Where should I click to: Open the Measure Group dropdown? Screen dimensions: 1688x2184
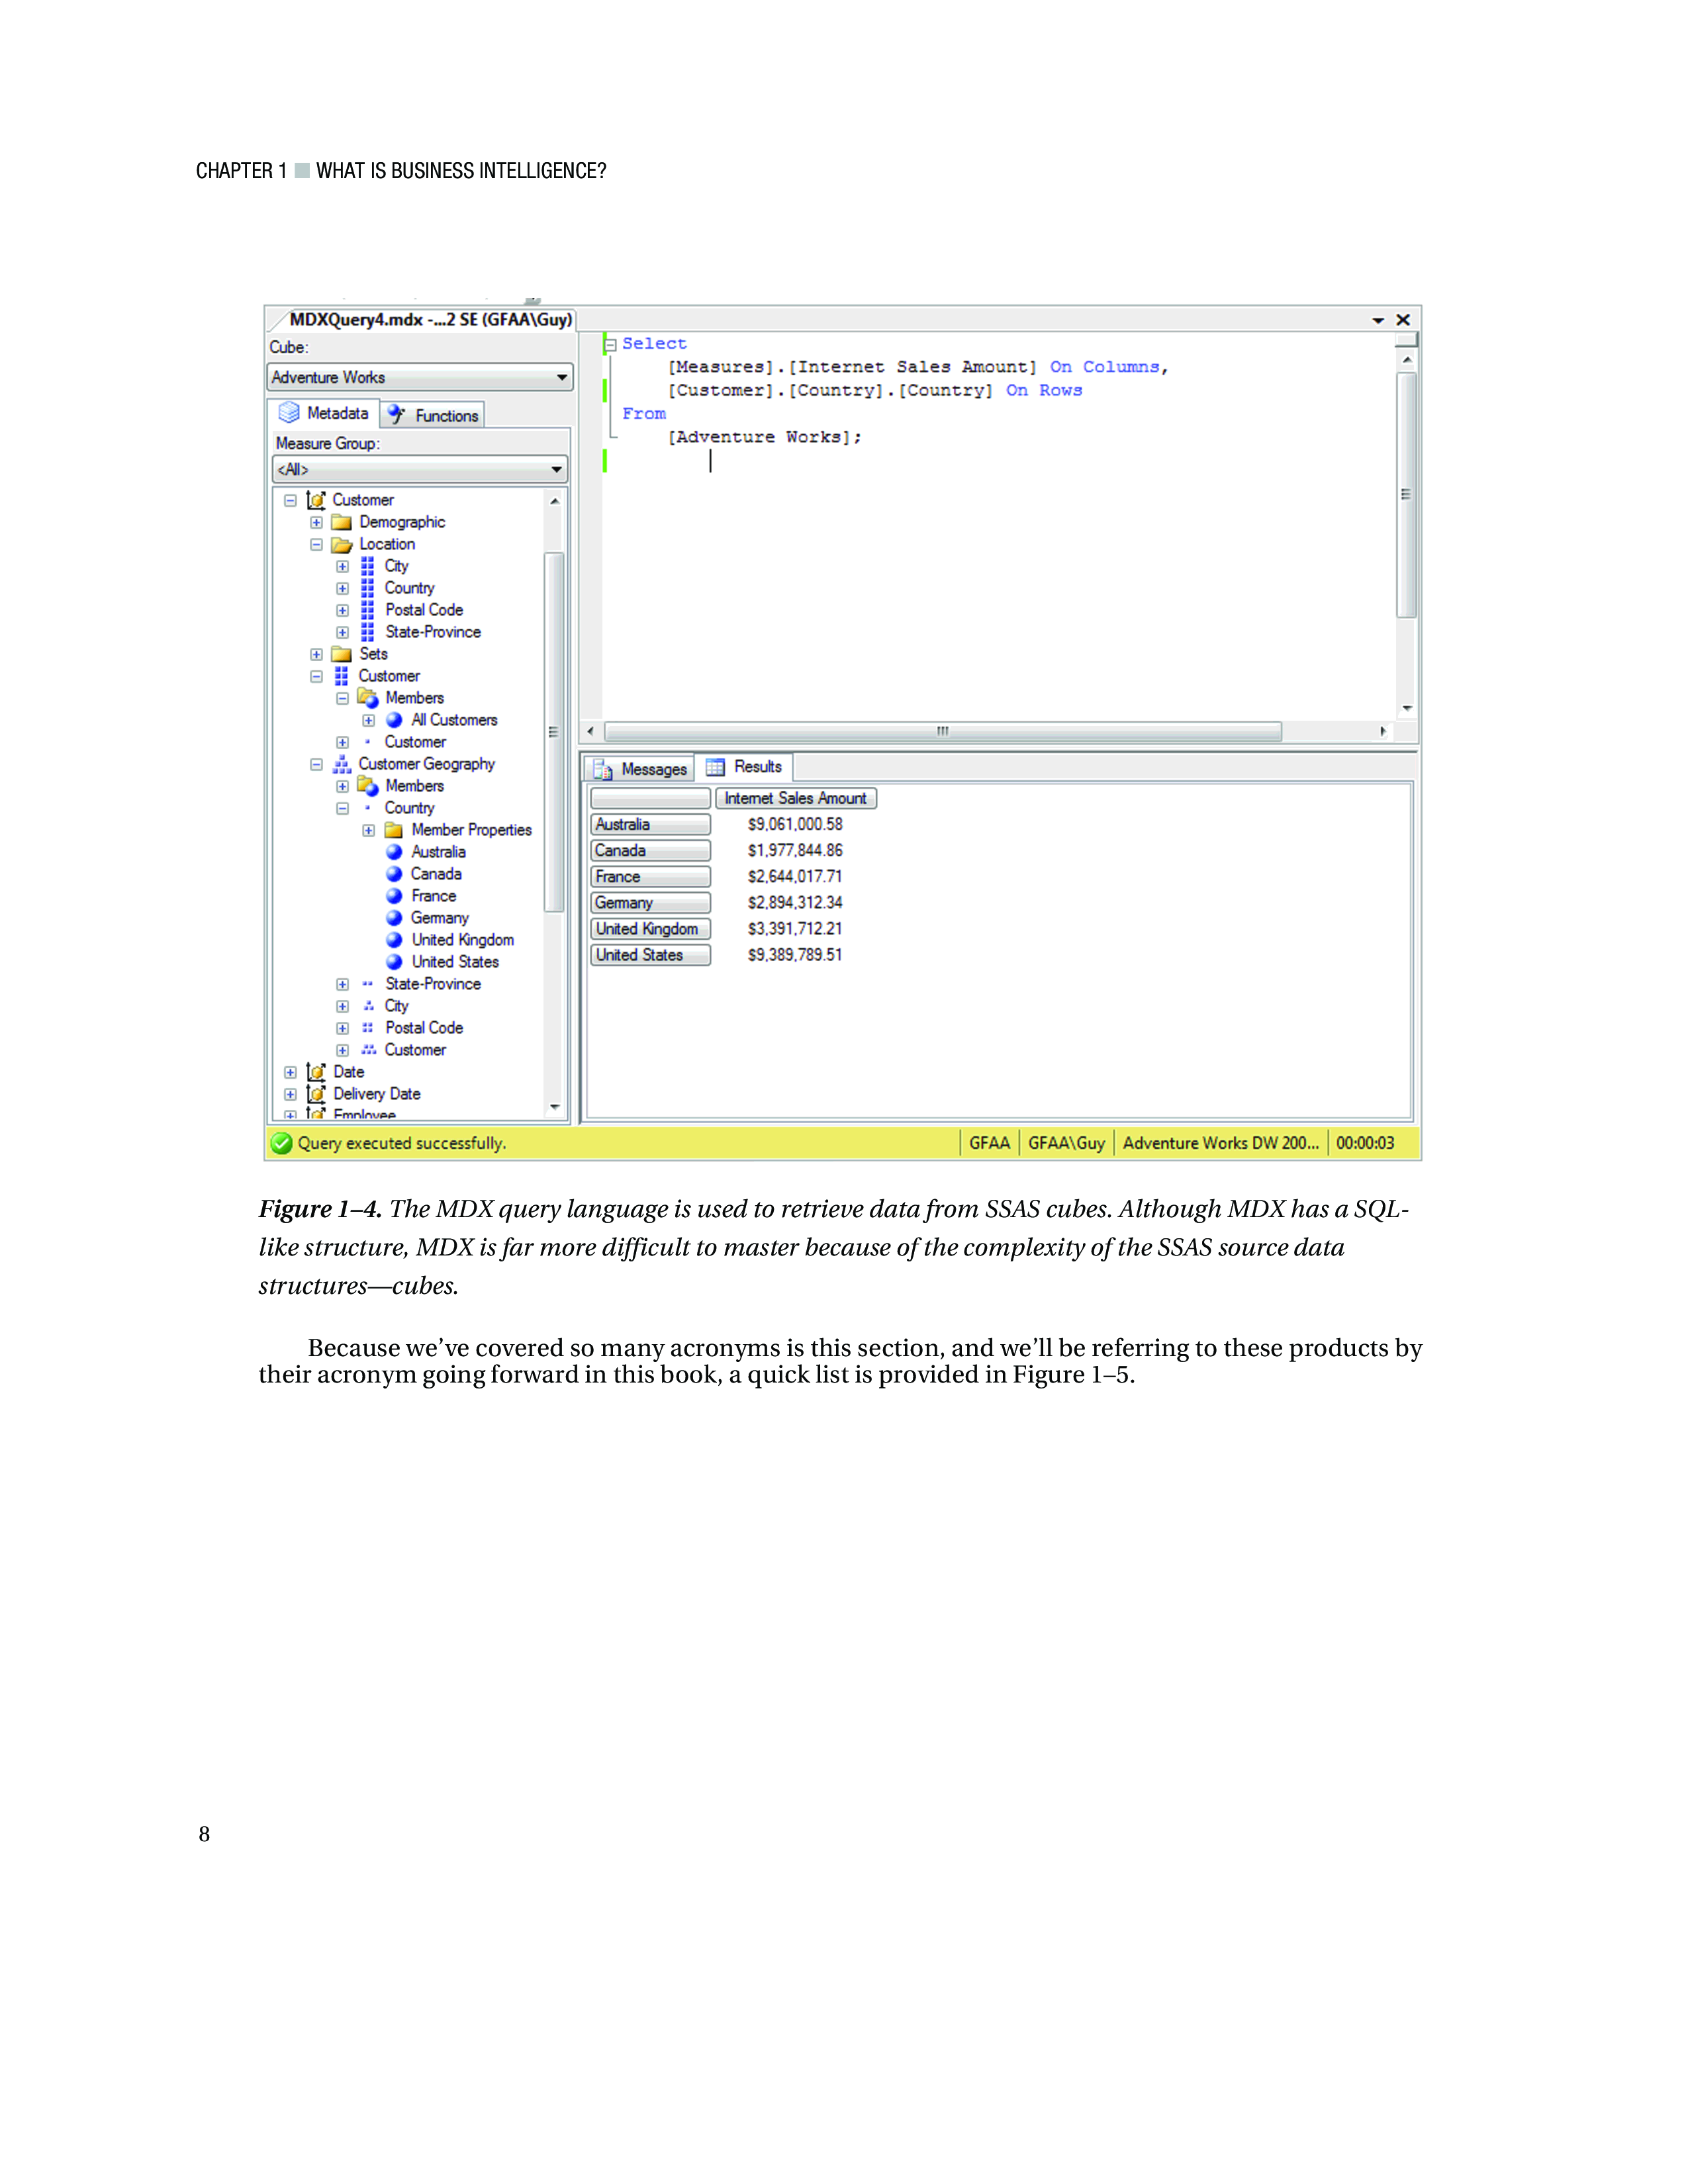click(x=556, y=470)
